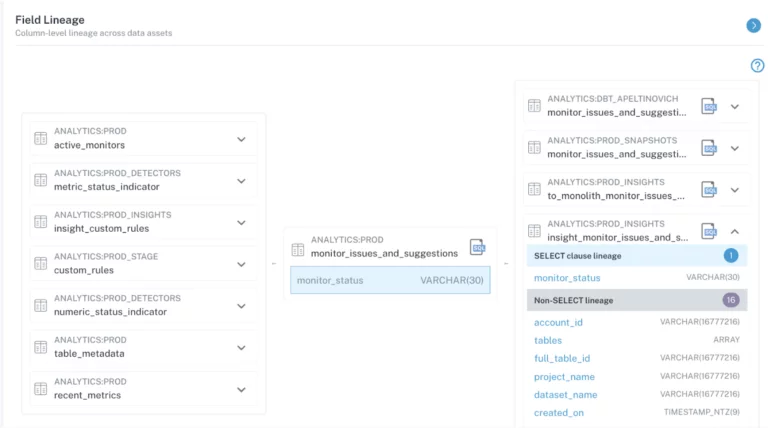Open the dataset_name field link

(x=565, y=395)
